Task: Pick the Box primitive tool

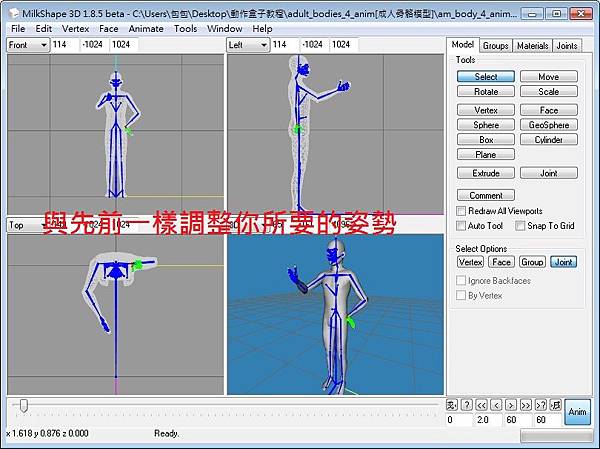Action: coord(486,140)
